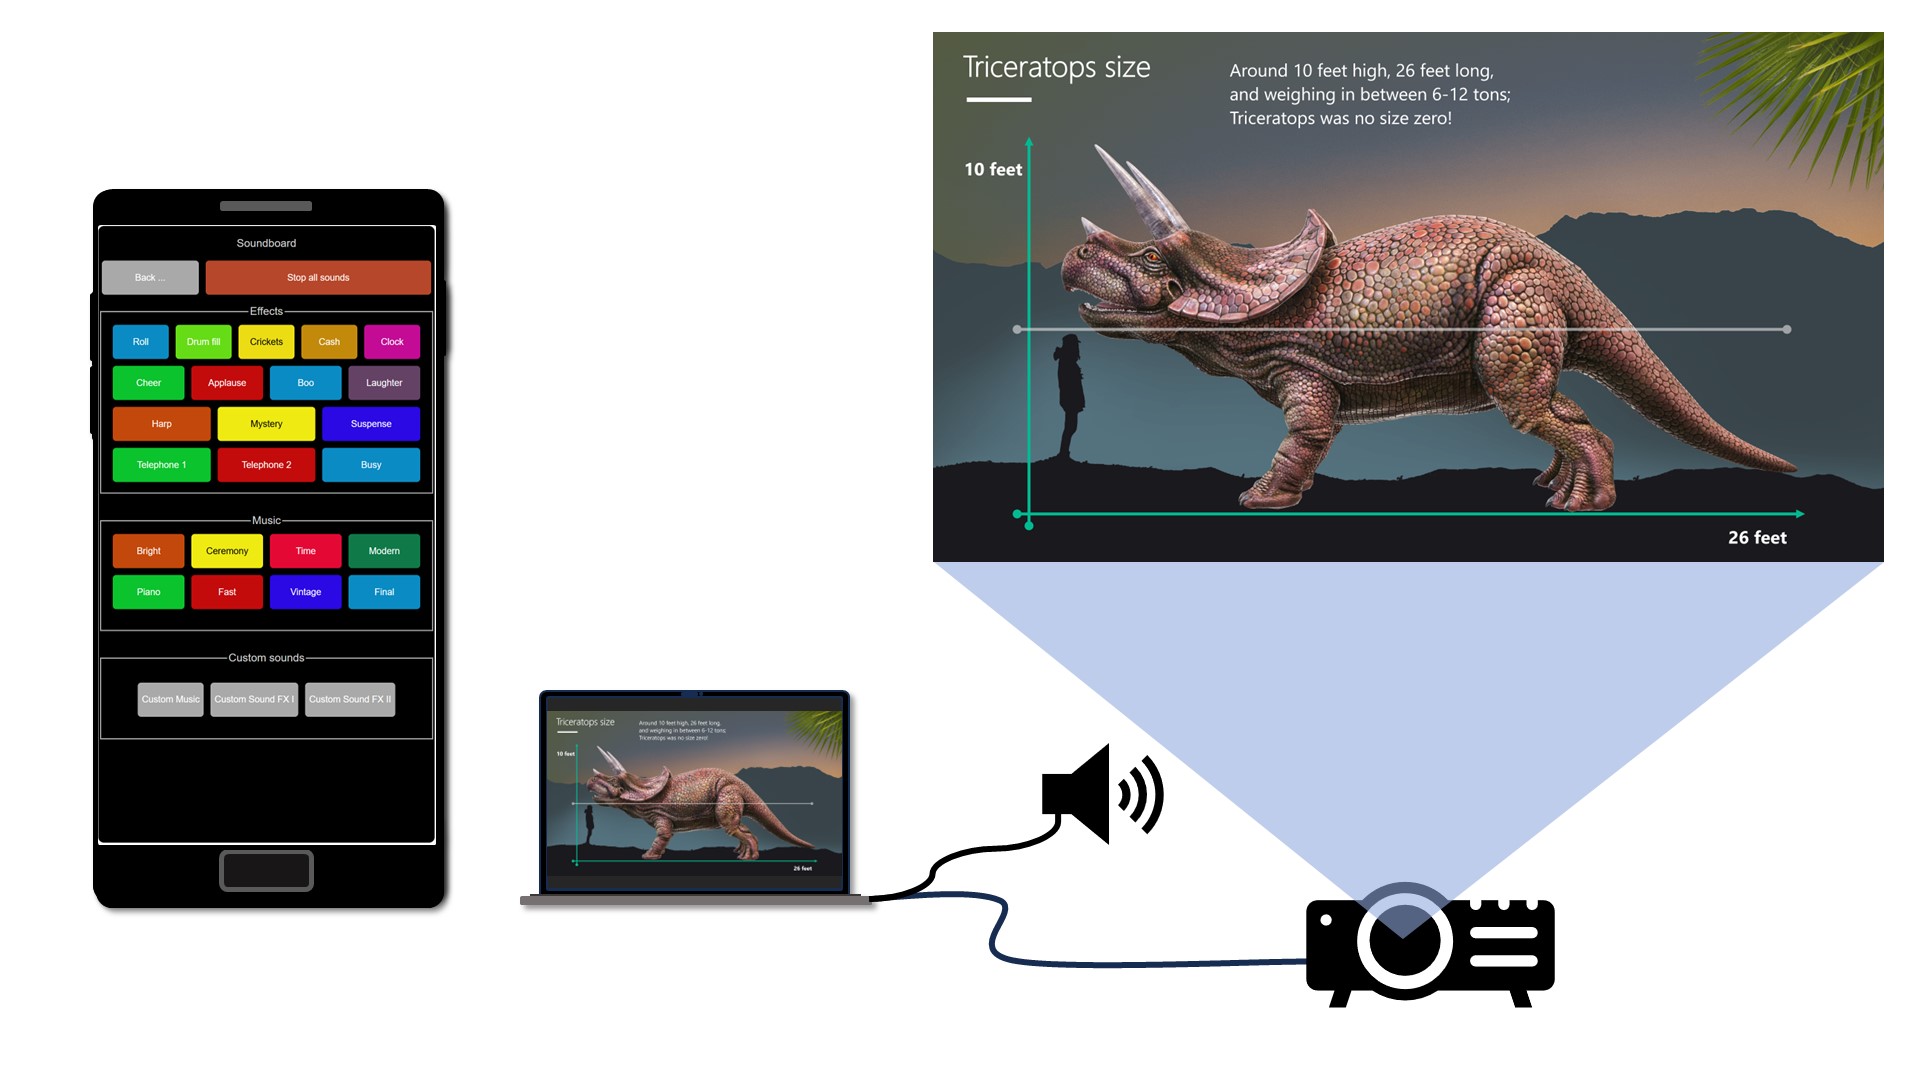The image size is (1920, 1080).
Task: Select the Mystery music button
Action: [x=266, y=423]
